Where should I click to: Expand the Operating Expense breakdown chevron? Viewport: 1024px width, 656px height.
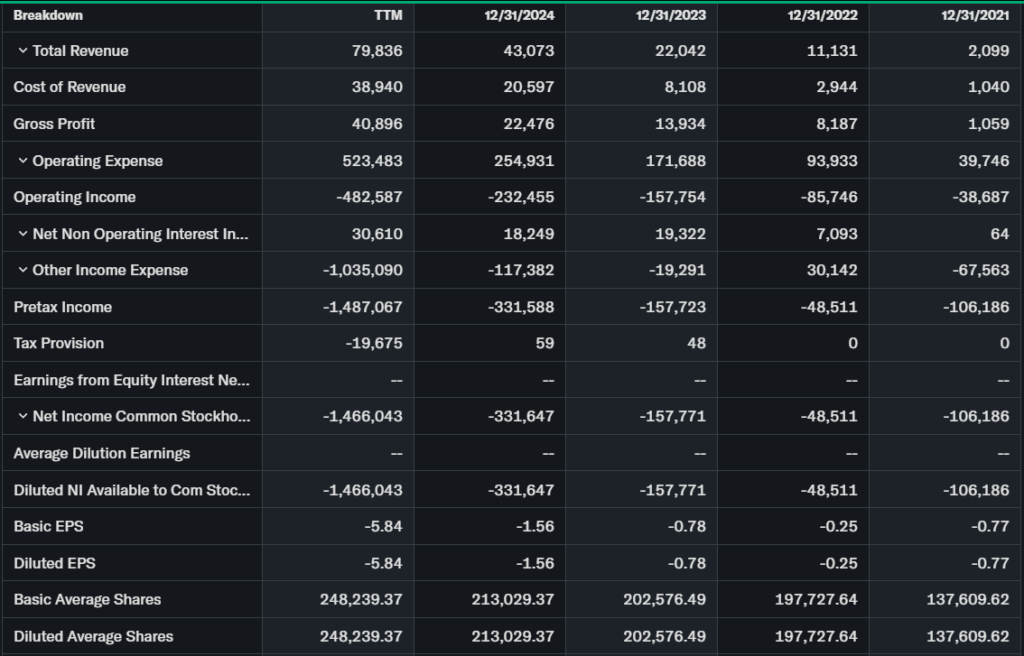[22, 161]
